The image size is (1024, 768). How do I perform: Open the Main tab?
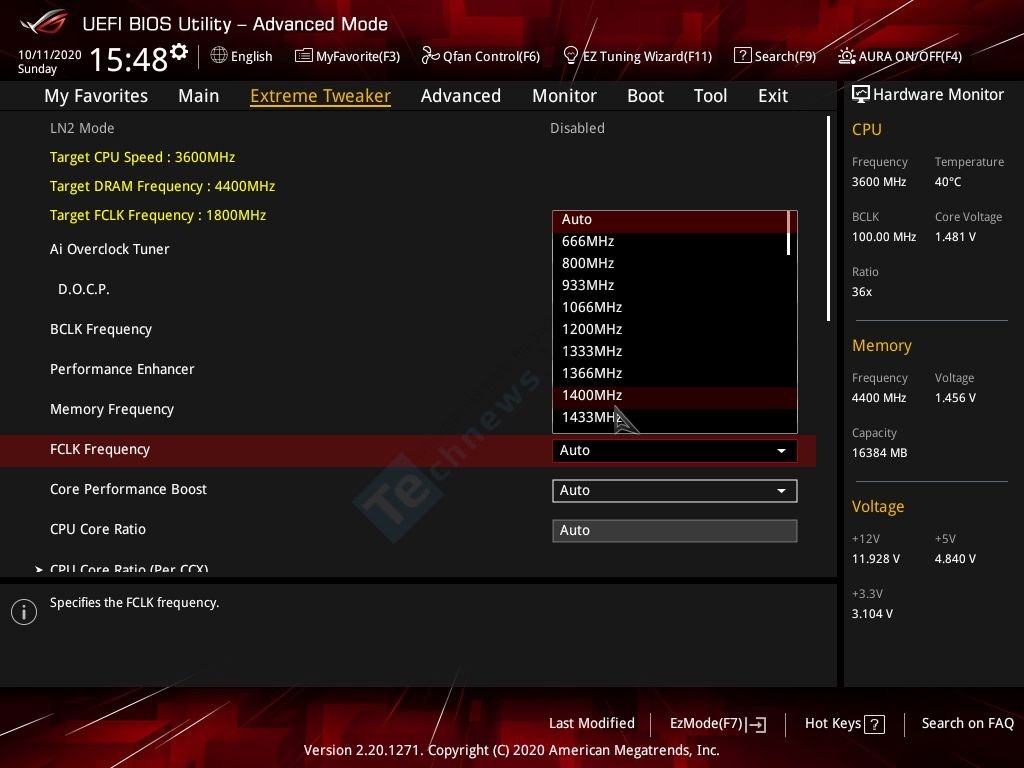(x=199, y=96)
